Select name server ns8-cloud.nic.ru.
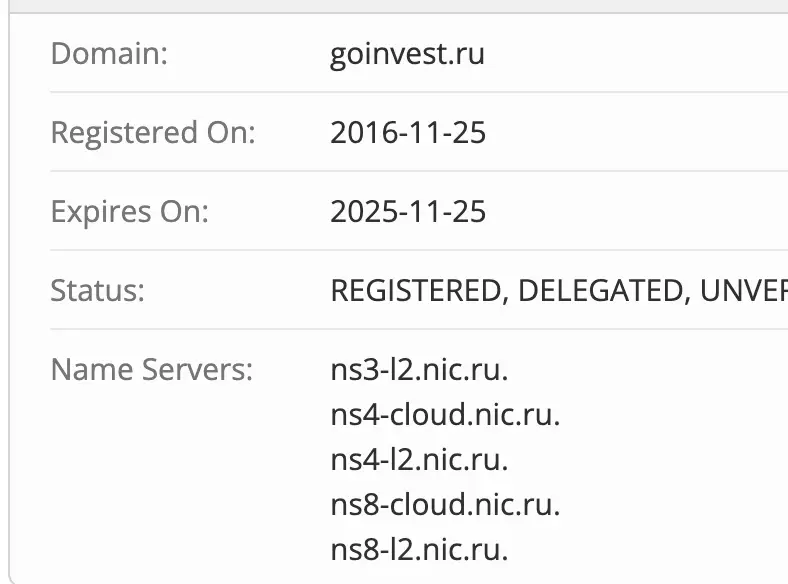The height and width of the screenshot is (584, 788). click(445, 504)
